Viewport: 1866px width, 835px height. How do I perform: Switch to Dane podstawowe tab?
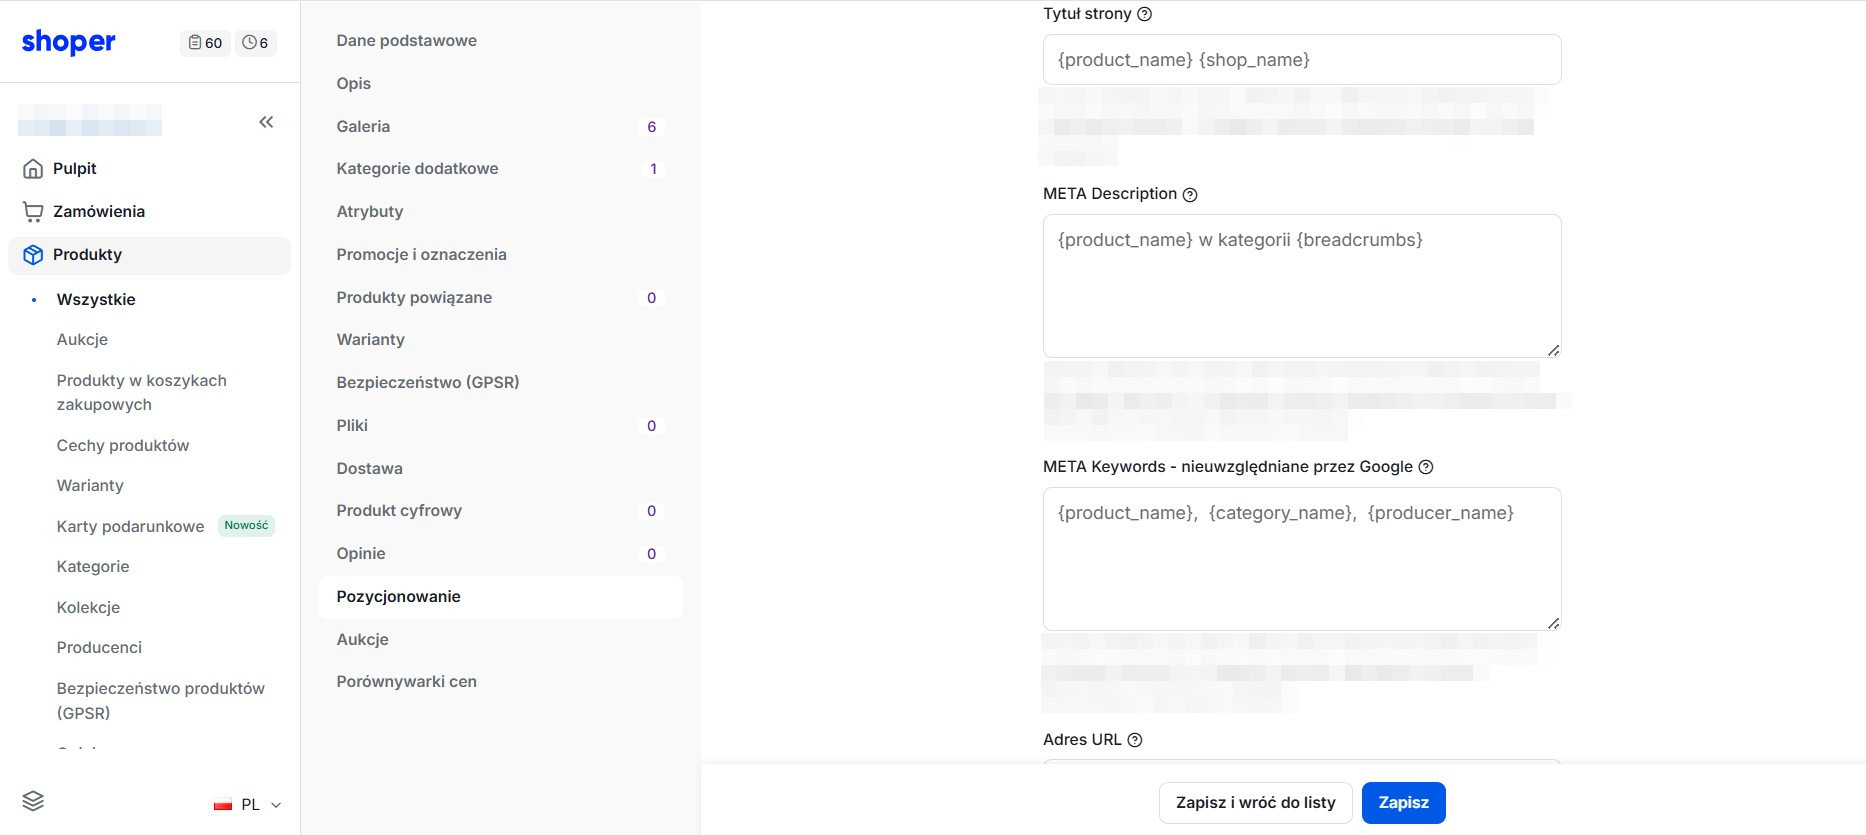[500, 41]
